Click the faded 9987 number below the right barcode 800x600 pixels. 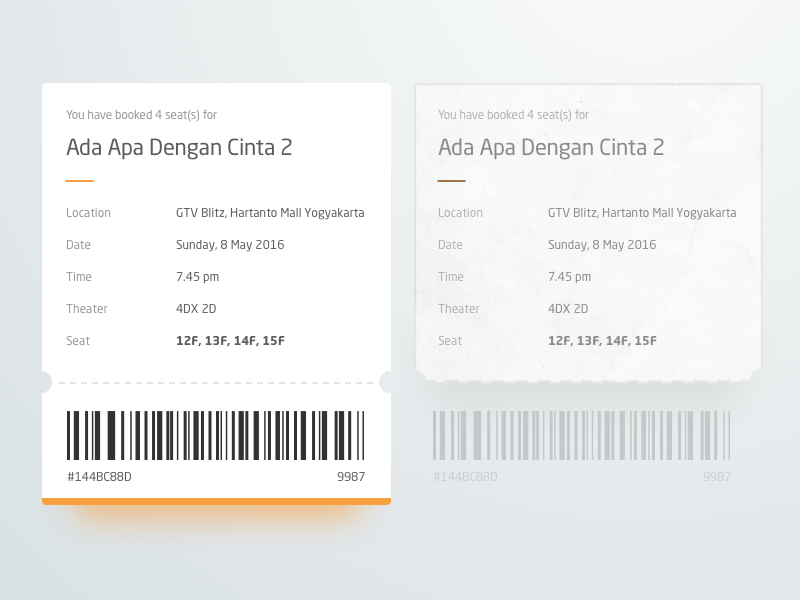[717, 477]
